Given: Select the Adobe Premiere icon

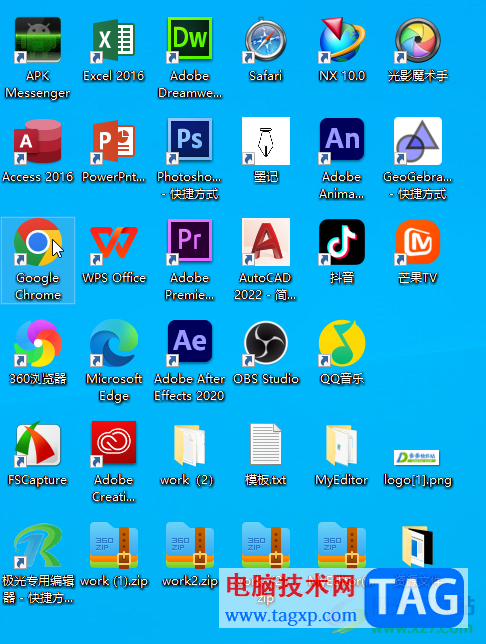Looking at the screenshot, I should 190,242.
